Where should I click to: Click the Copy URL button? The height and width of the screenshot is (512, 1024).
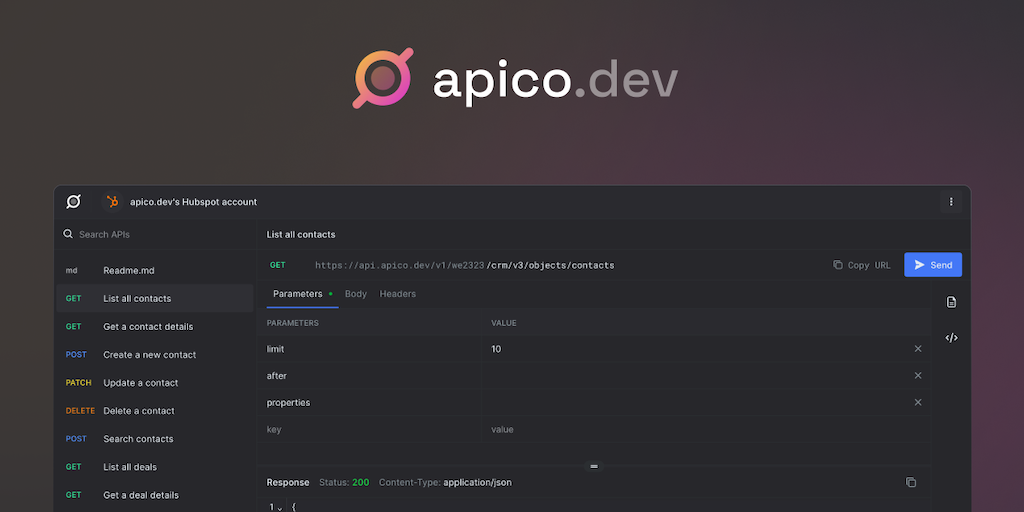pos(862,264)
